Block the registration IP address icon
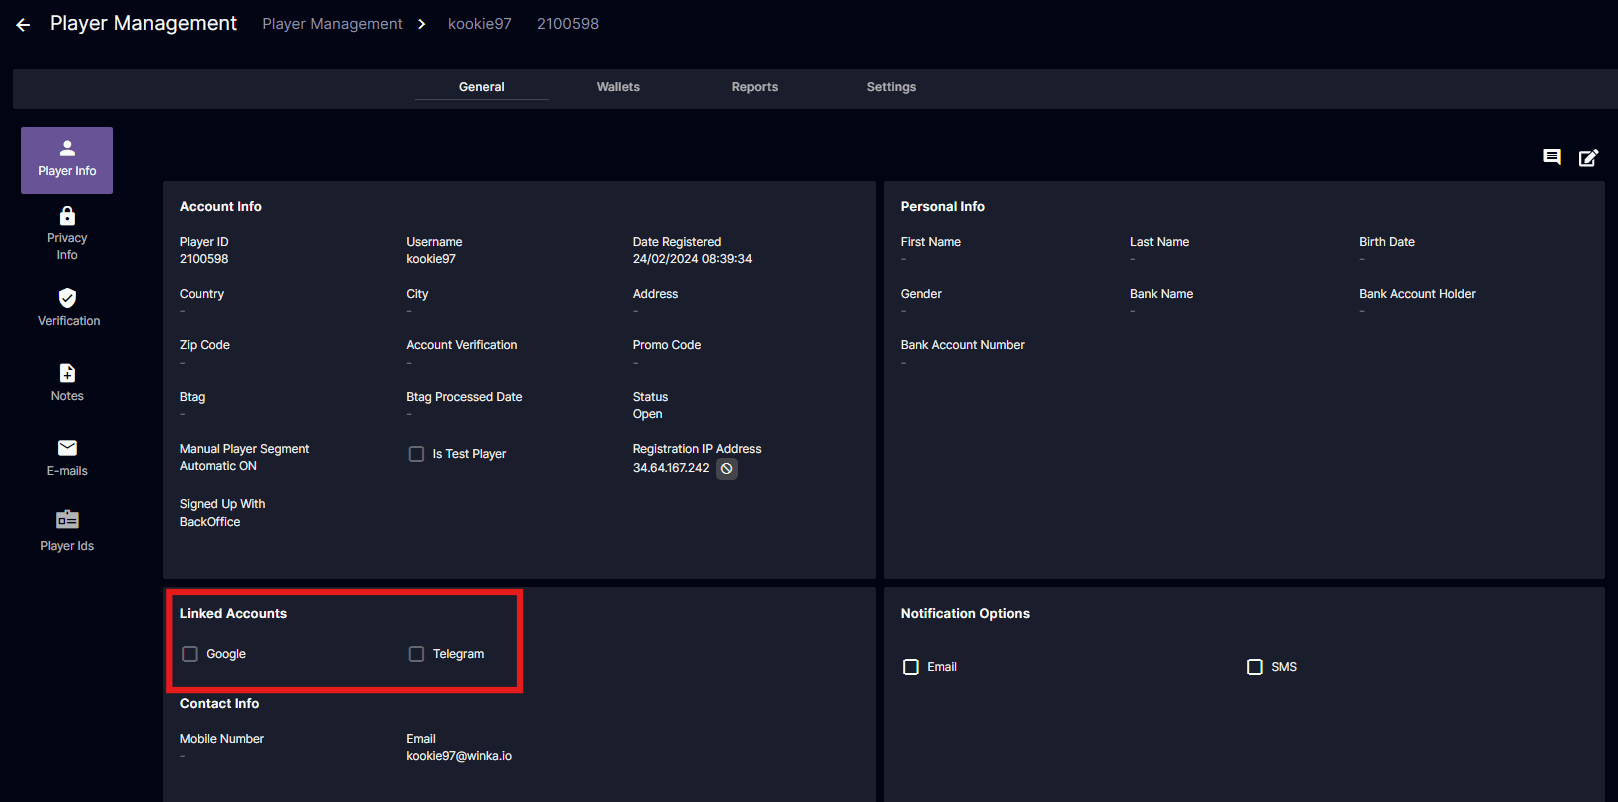This screenshot has height=802, width=1618. 727,468
